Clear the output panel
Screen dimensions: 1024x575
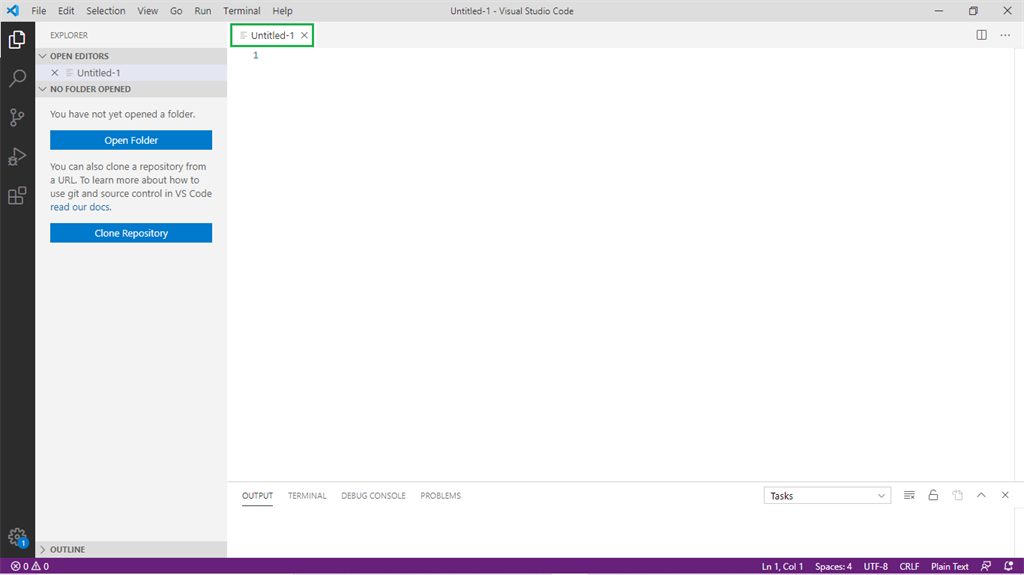coord(909,495)
